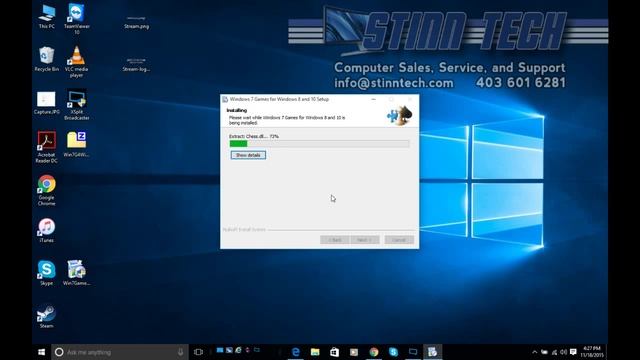This screenshot has width=640, height=360.
Task: Minimize the Windows 7 Games Setup window
Action: [x=373, y=99]
